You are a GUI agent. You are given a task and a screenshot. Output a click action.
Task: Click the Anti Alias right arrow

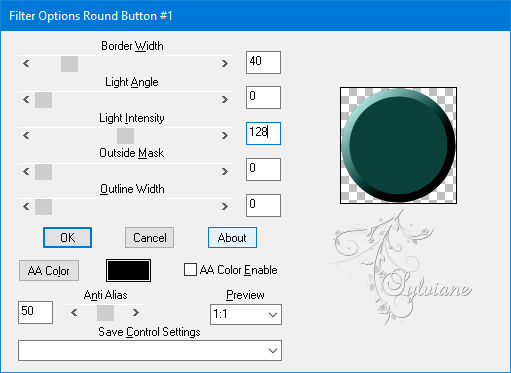[135, 312]
